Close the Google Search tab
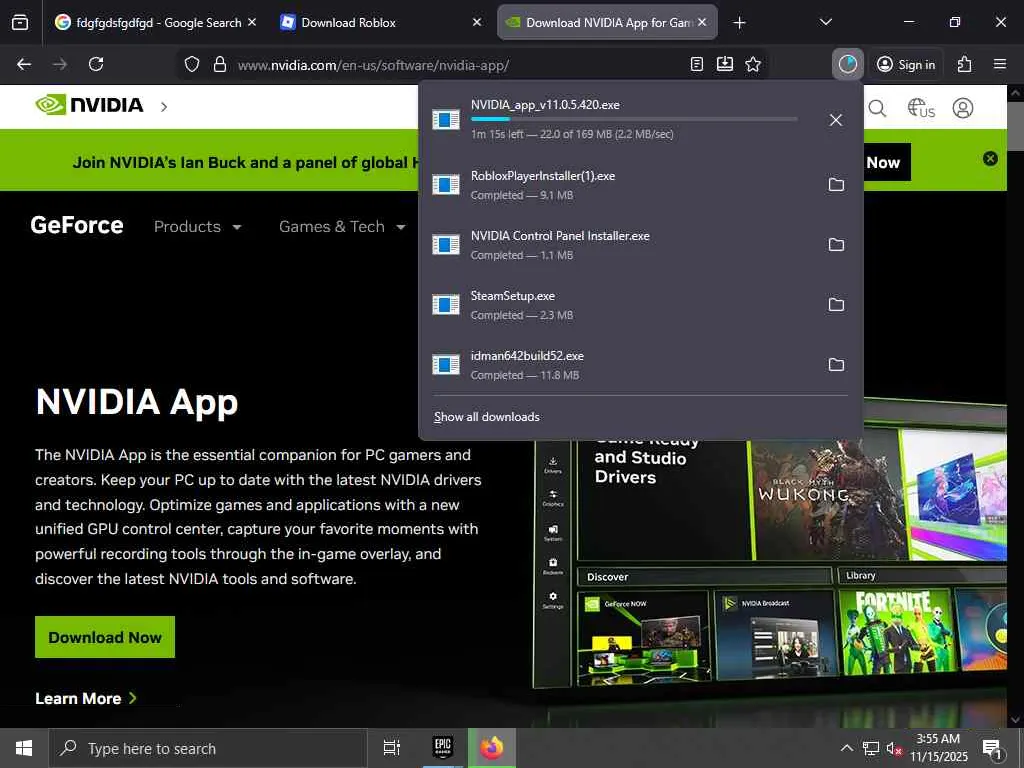Viewport: 1024px width, 768px height. pos(252,22)
